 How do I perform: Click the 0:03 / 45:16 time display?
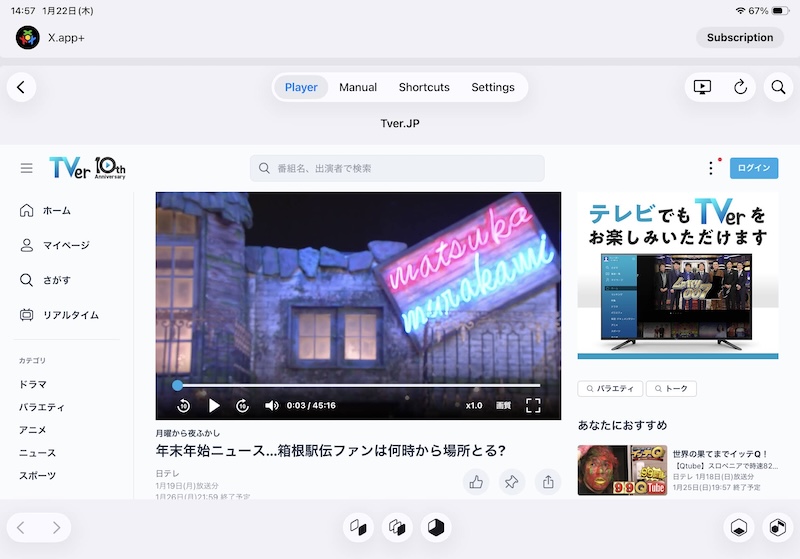tap(311, 405)
